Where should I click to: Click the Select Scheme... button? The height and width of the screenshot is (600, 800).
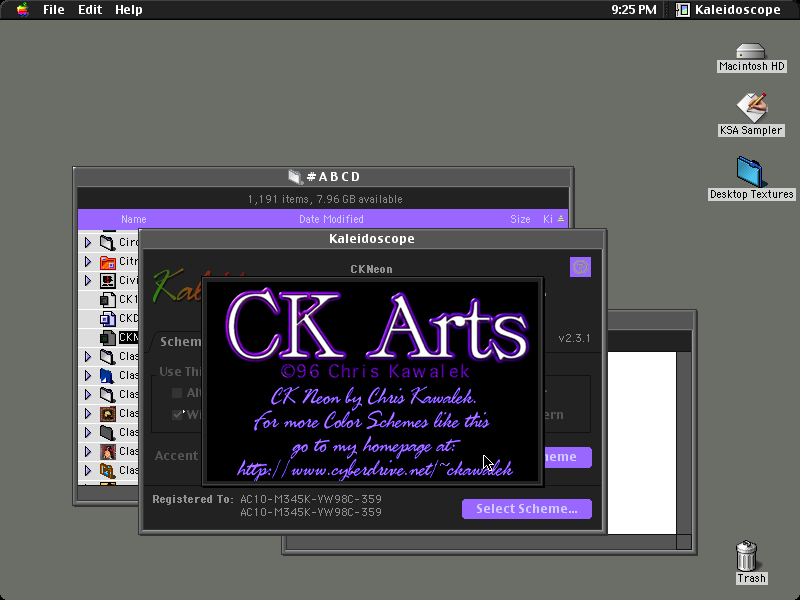(x=527, y=509)
